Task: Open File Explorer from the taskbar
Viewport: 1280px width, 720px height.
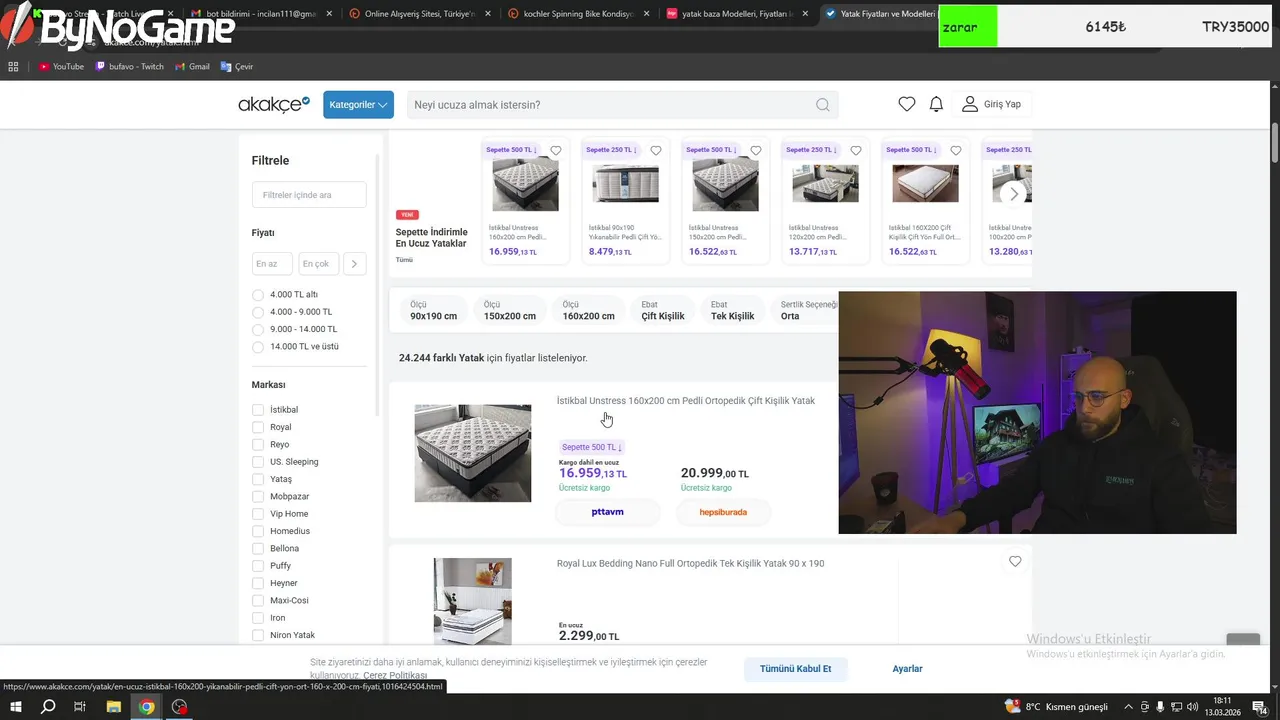Action: coord(114,706)
